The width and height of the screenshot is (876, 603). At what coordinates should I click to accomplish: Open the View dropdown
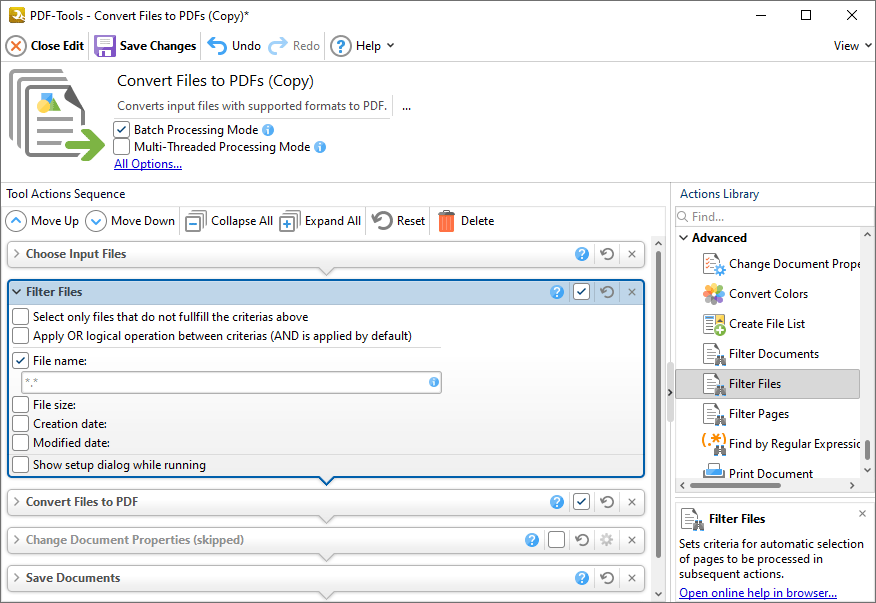click(849, 45)
